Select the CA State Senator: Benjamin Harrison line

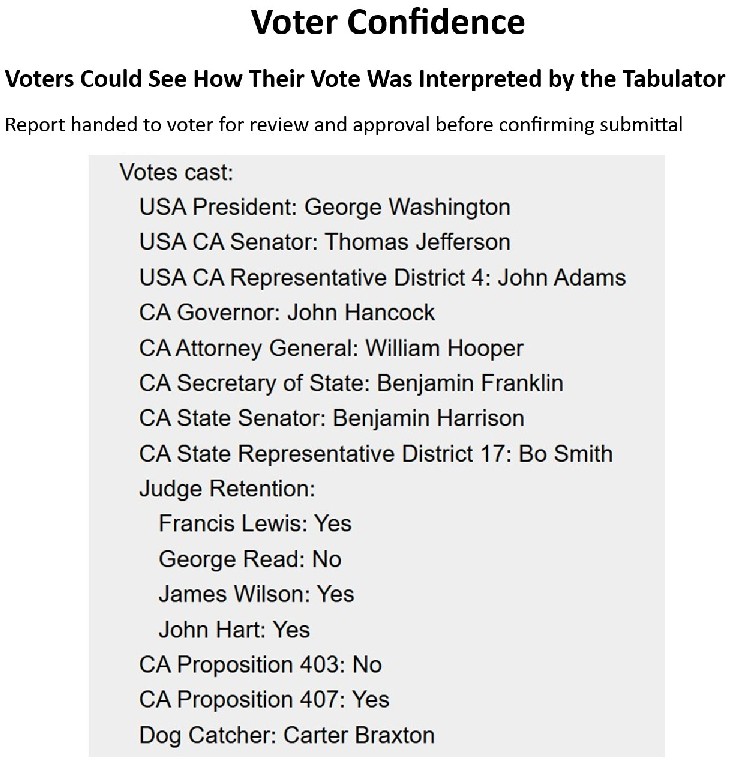click(332, 418)
